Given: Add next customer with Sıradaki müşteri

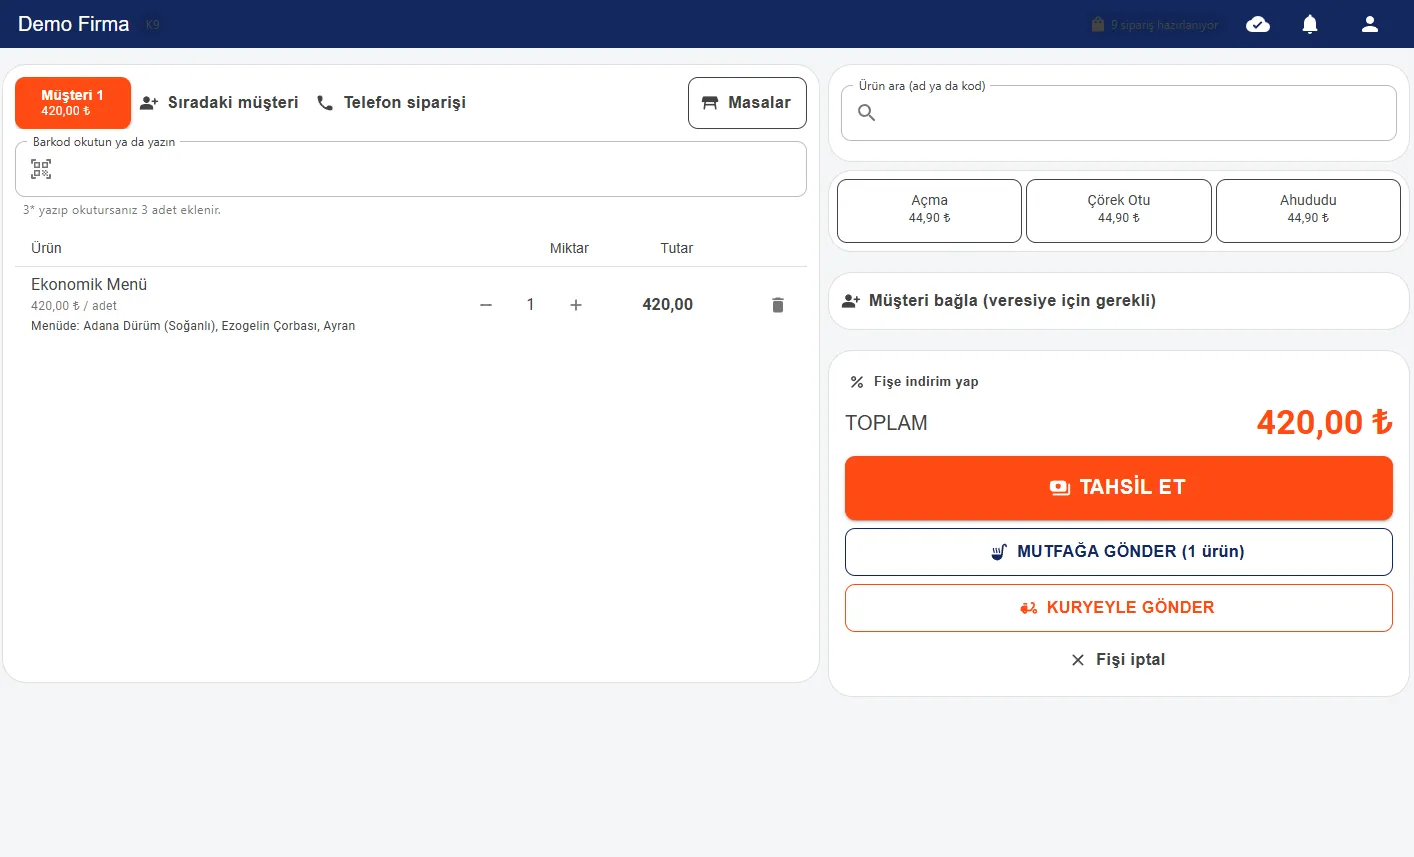Looking at the screenshot, I should click(220, 102).
